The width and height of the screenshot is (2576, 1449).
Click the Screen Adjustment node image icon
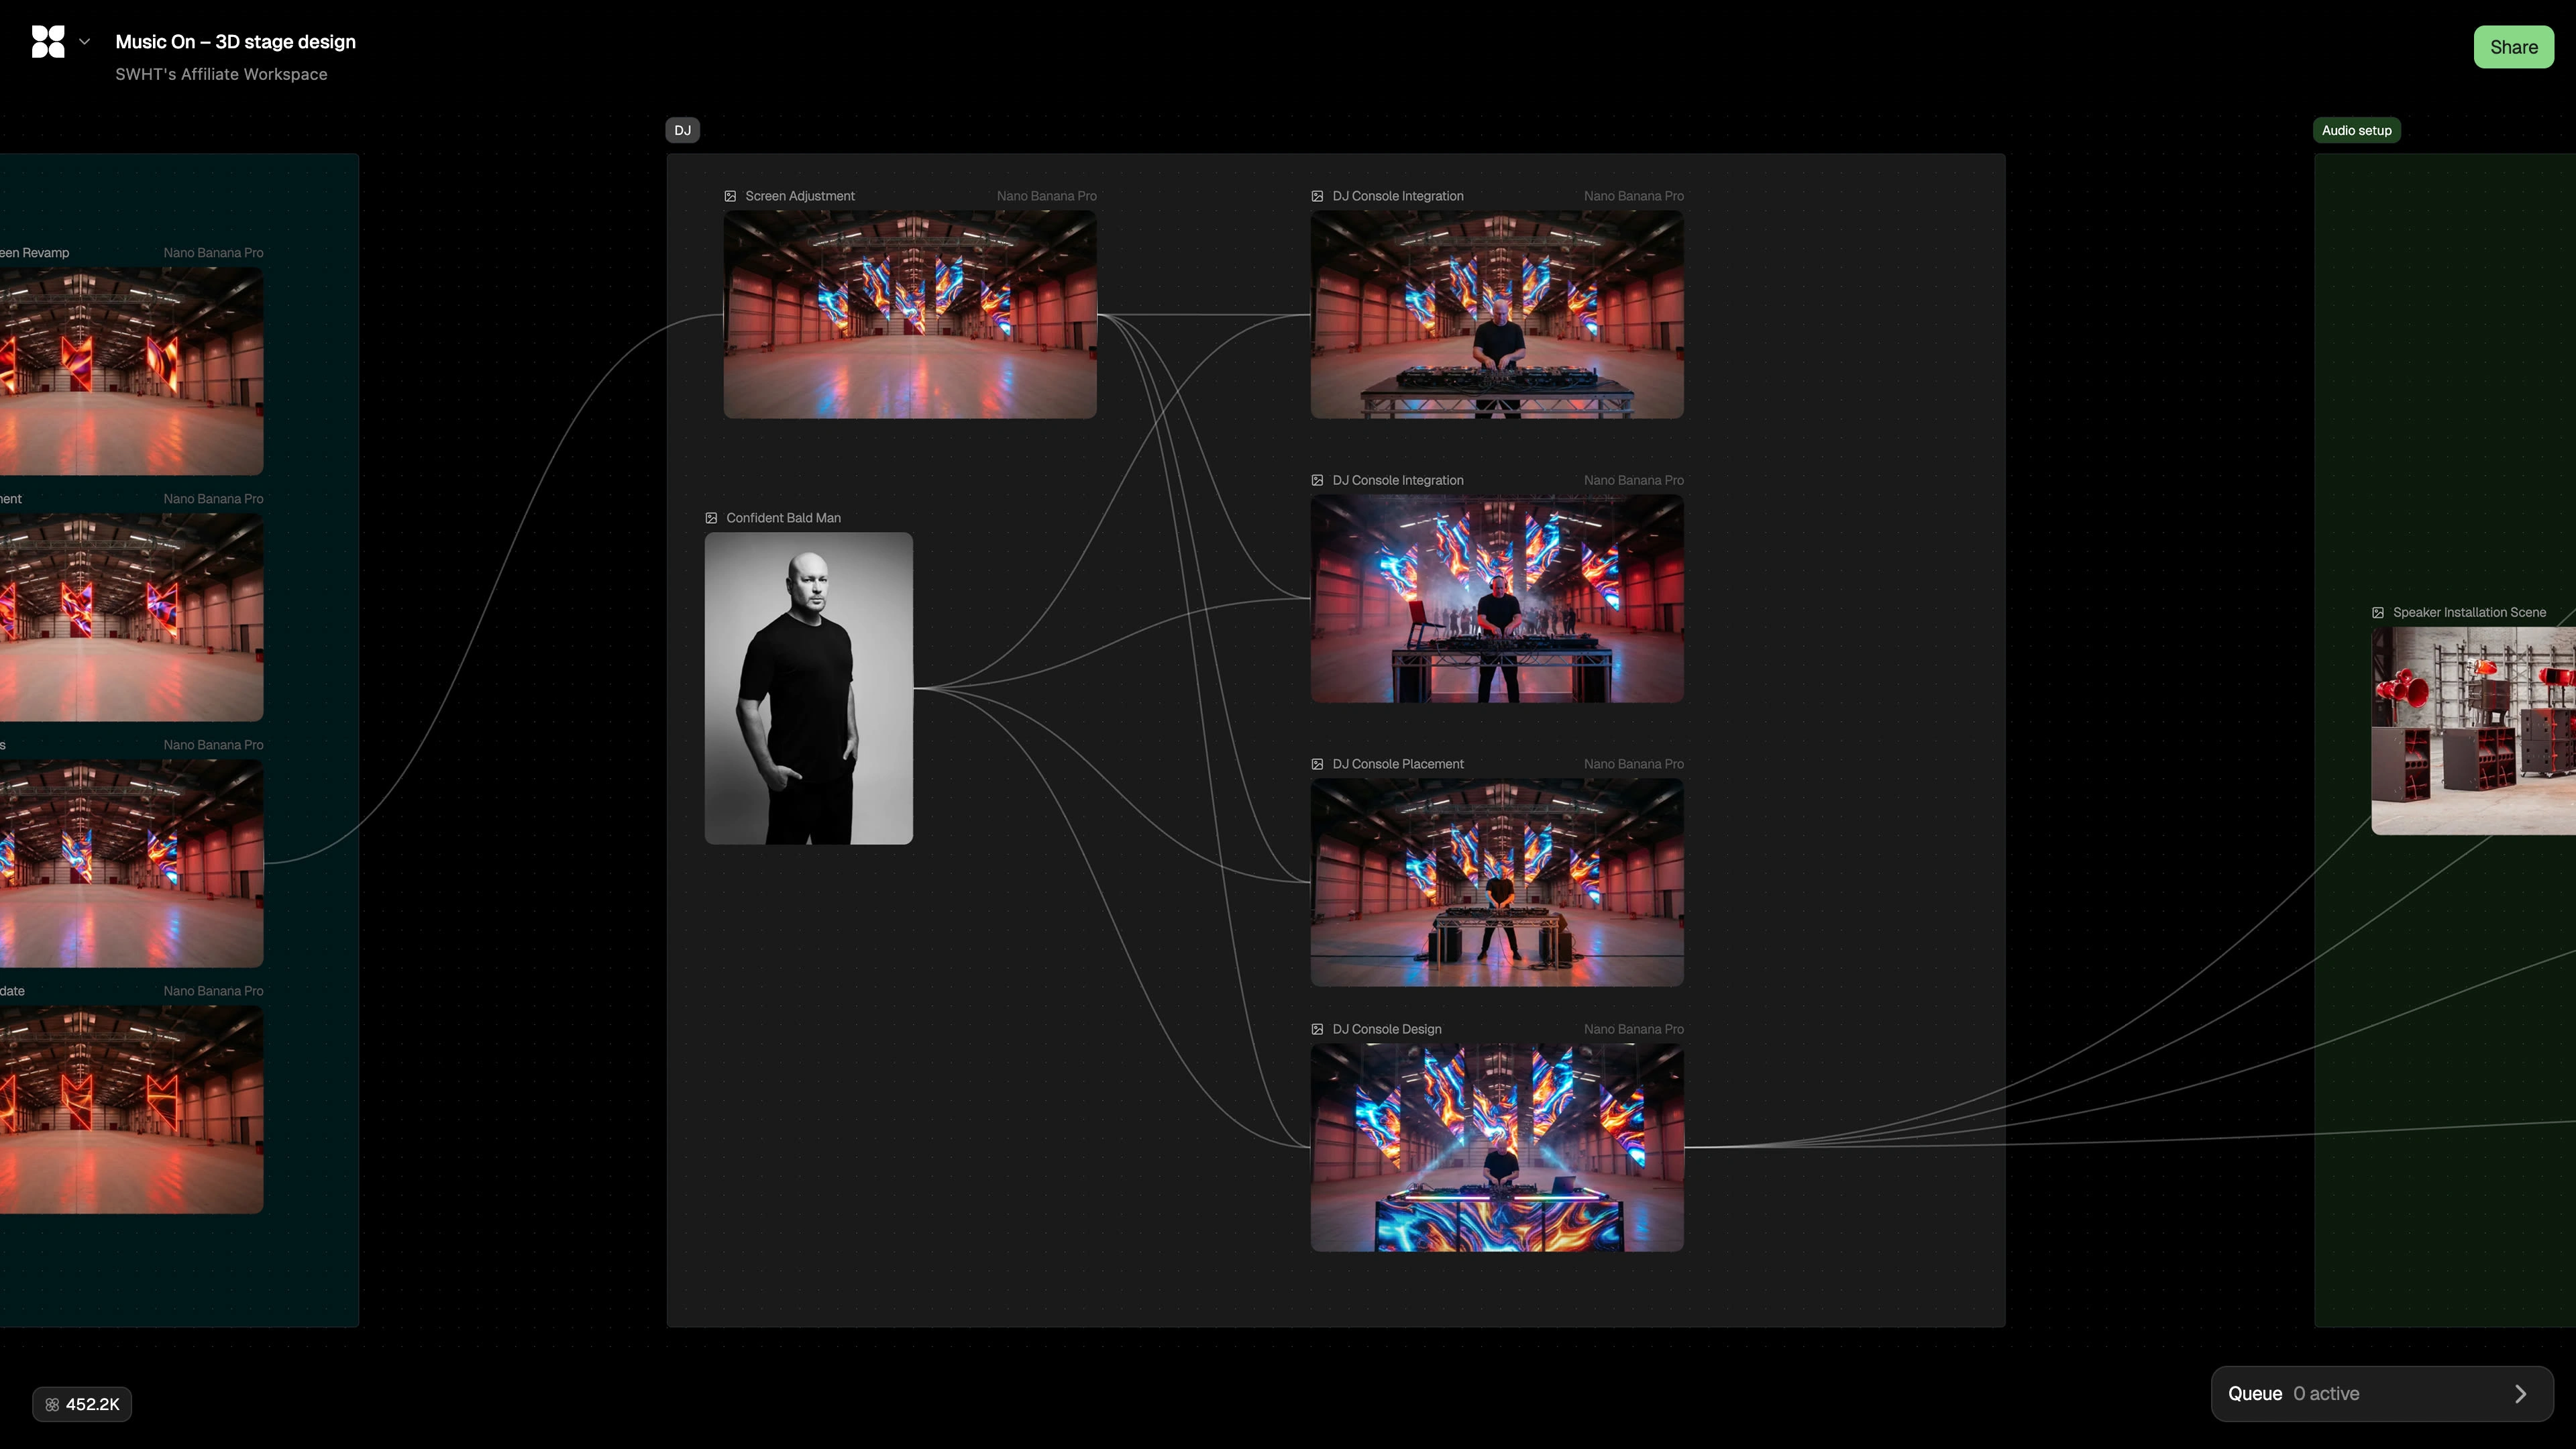click(x=730, y=196)
